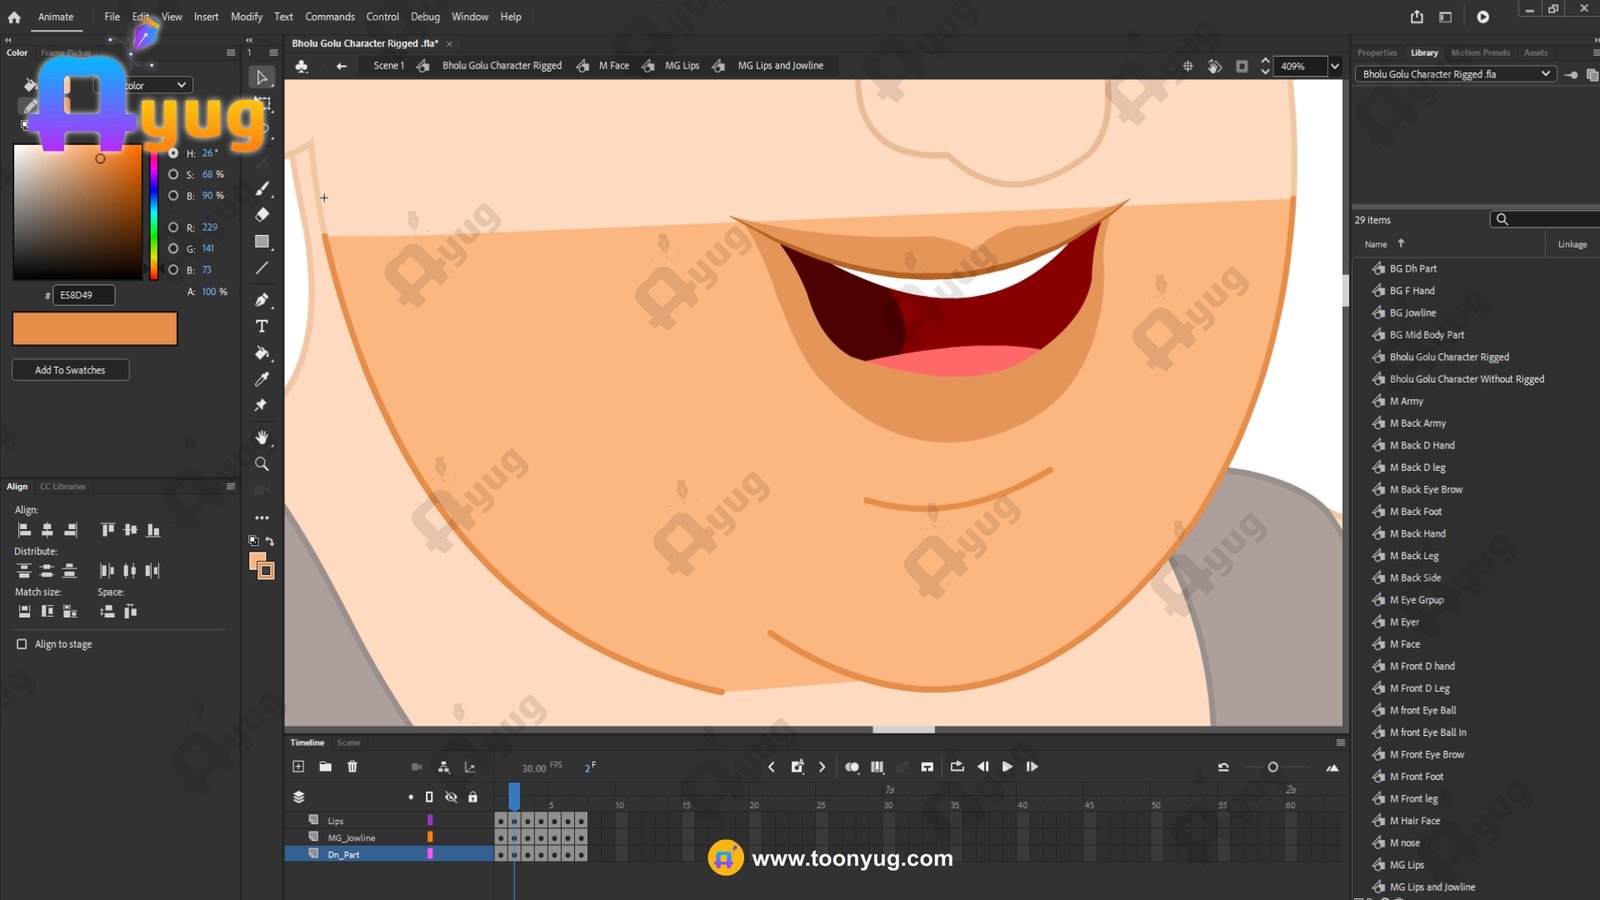
Task: Click the orange current color preview swatch
Action: click(x=95, y=328)
